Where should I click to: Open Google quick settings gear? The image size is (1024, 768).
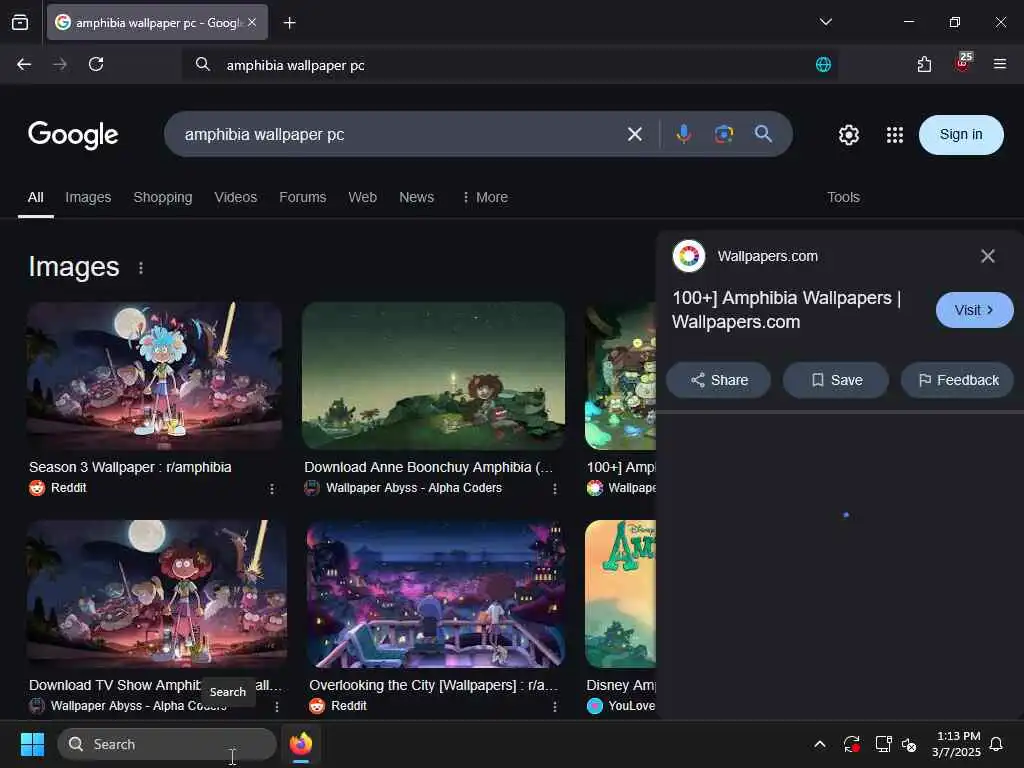tap(848, 135)
